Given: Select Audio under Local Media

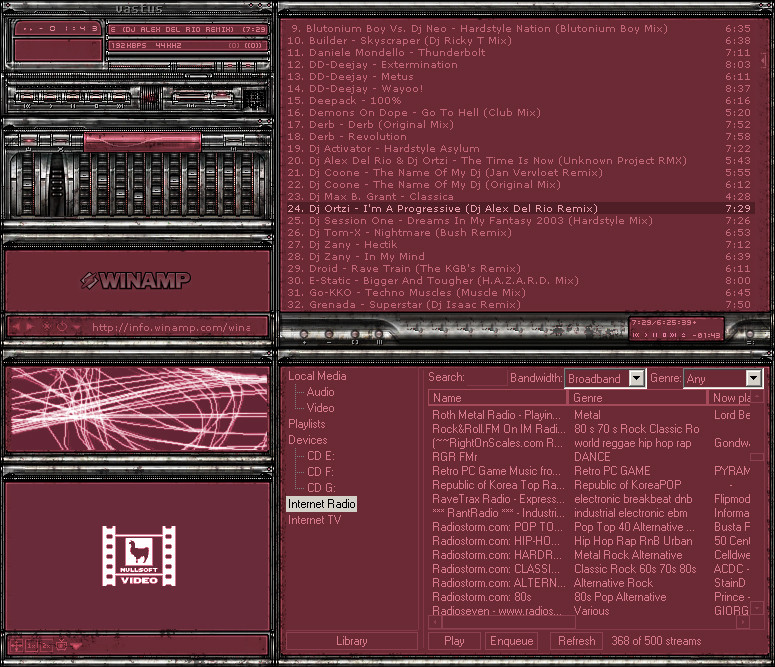Looking at the screenshot, I should 320,392.
